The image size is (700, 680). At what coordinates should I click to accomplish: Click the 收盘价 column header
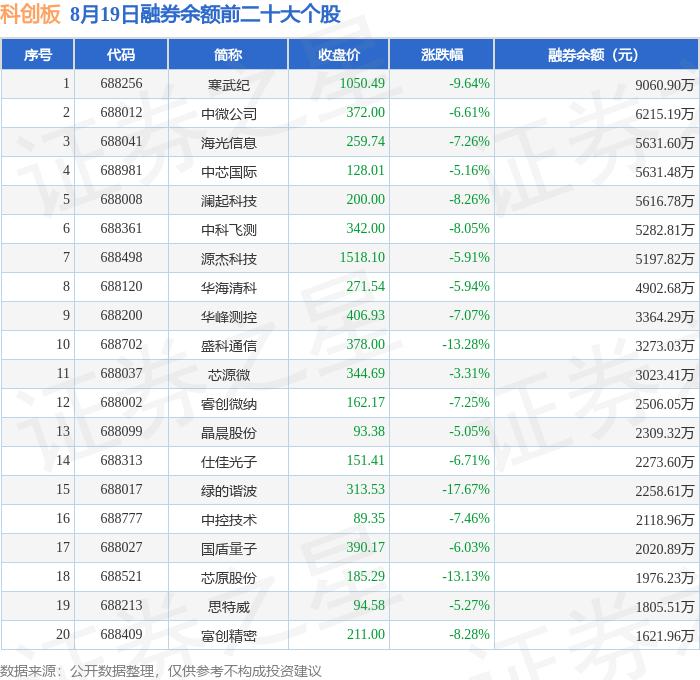[x=339, y=54]
